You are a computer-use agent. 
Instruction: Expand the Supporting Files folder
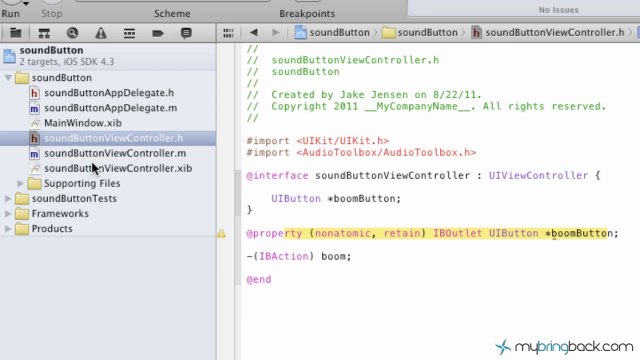point(20,183)
